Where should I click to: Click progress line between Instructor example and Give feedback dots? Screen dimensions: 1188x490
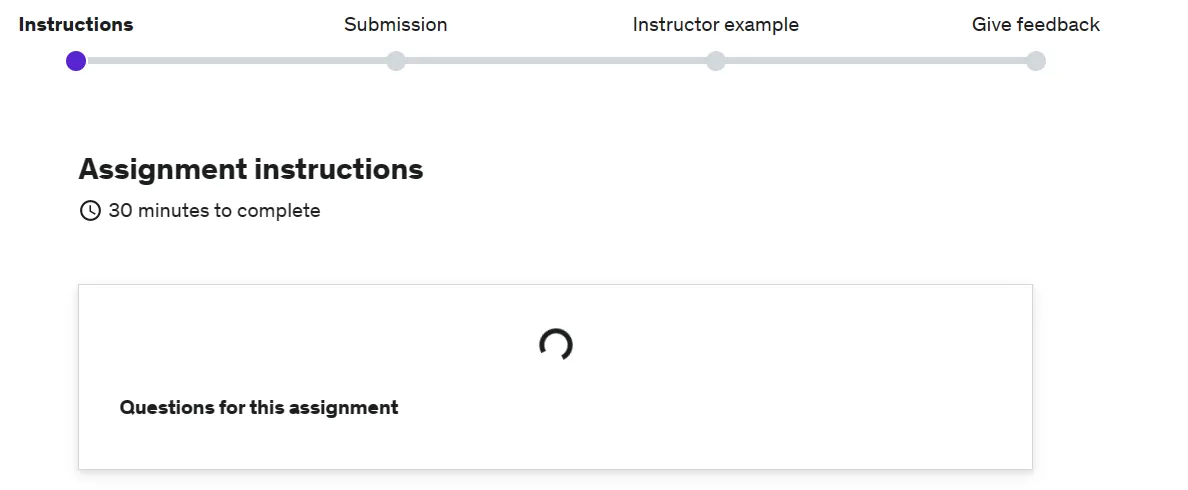tap(876, 61)
